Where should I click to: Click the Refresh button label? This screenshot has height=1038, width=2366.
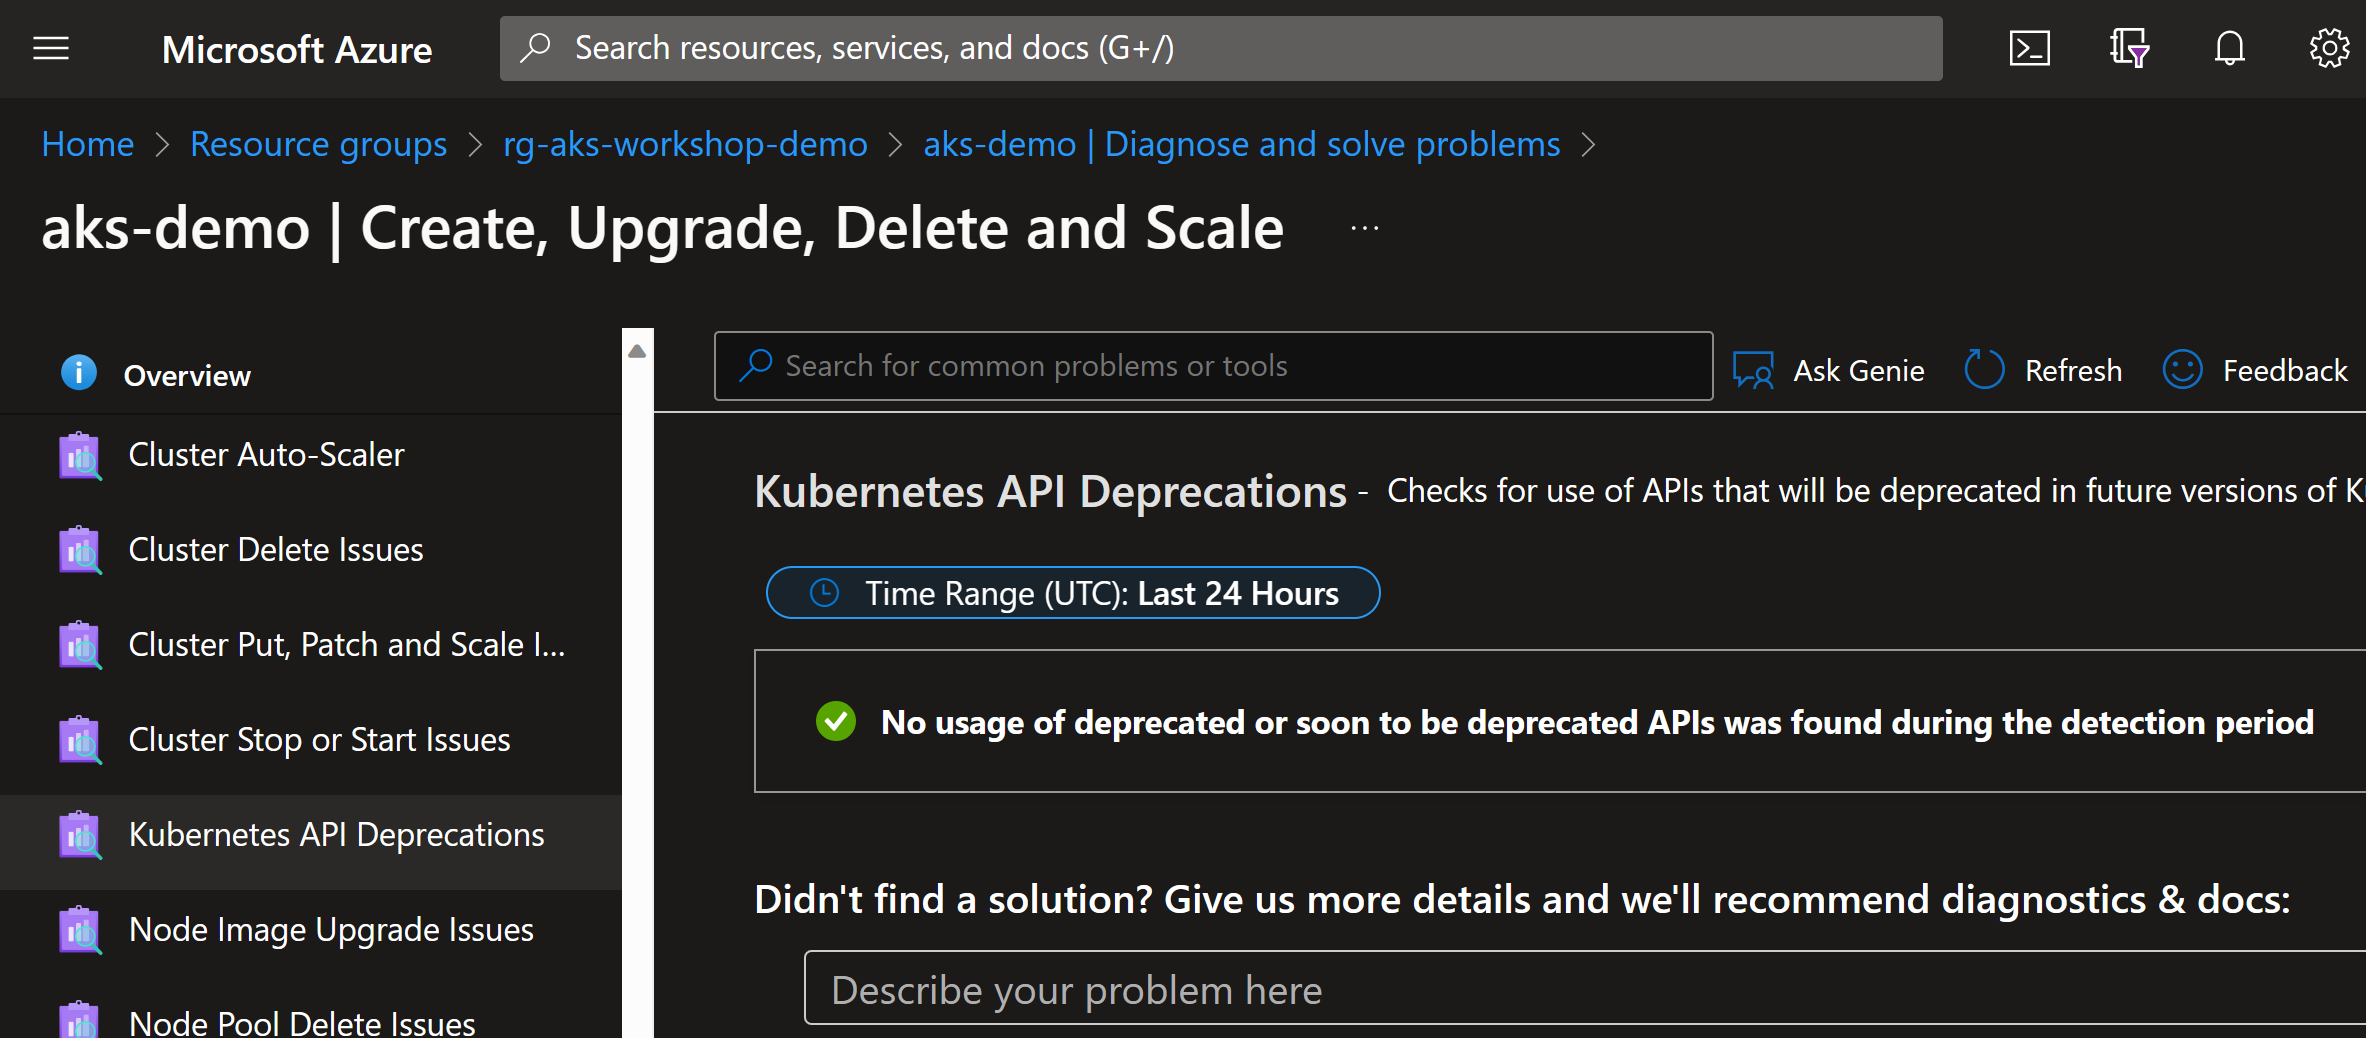(x=2073, y=371)
